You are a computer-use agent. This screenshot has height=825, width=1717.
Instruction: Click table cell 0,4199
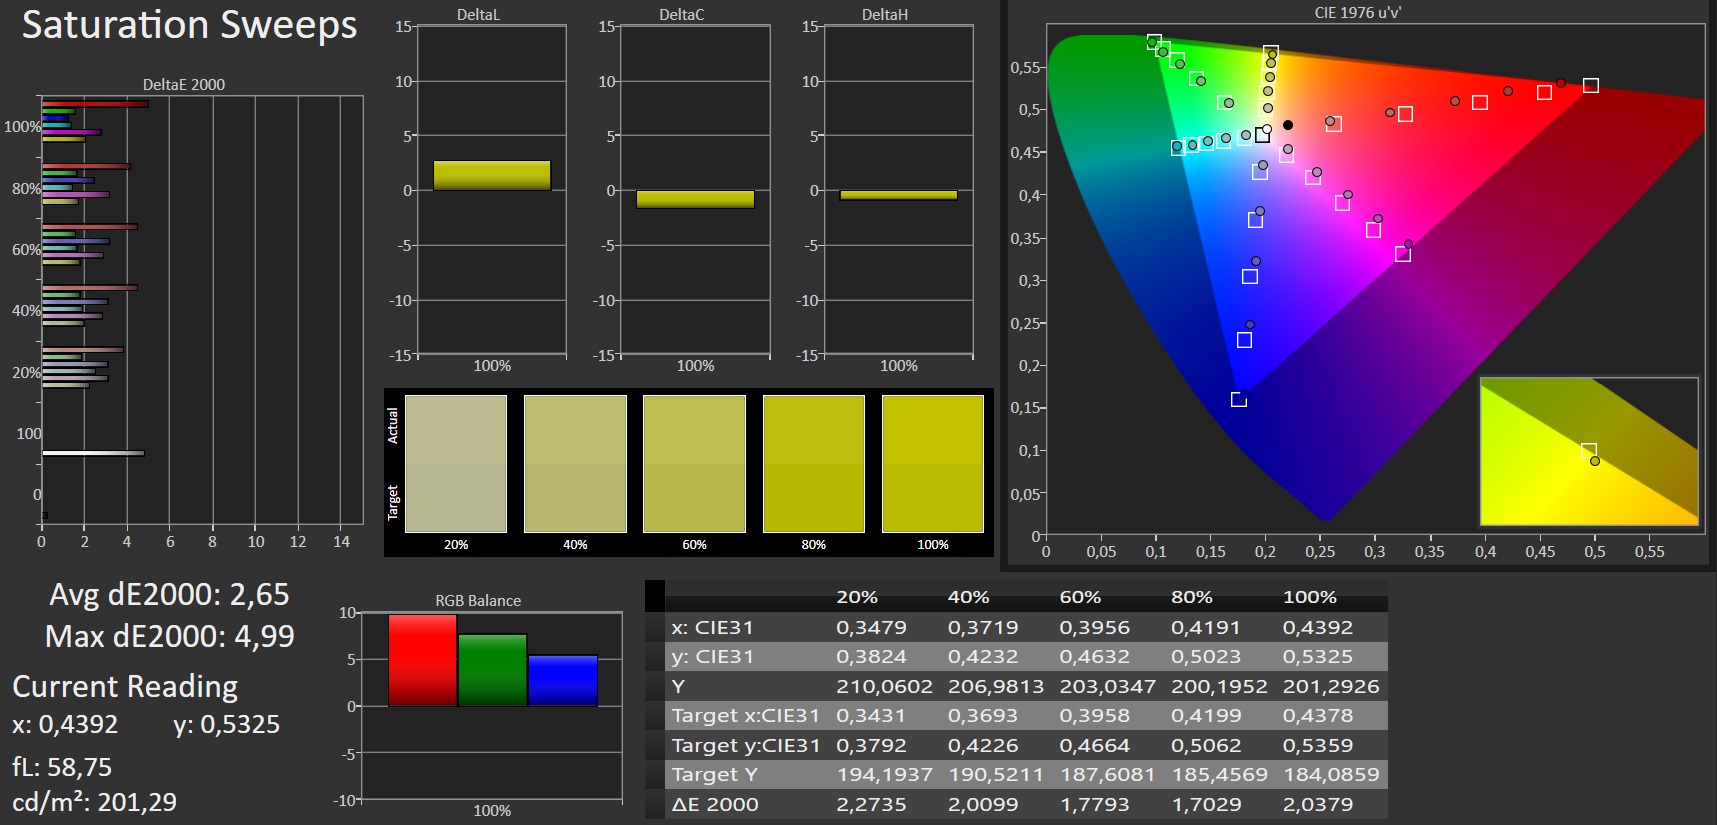(x=1206, y=716)
